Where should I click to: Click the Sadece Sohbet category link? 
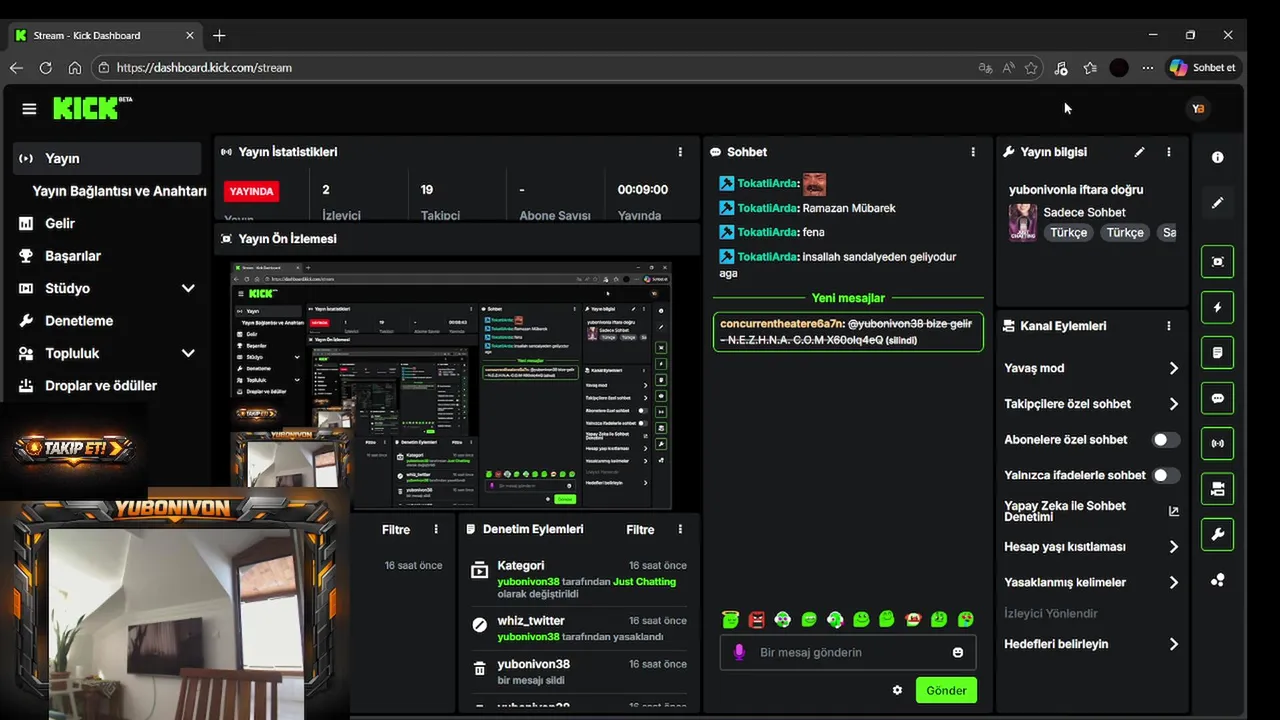click(1084, 212)
